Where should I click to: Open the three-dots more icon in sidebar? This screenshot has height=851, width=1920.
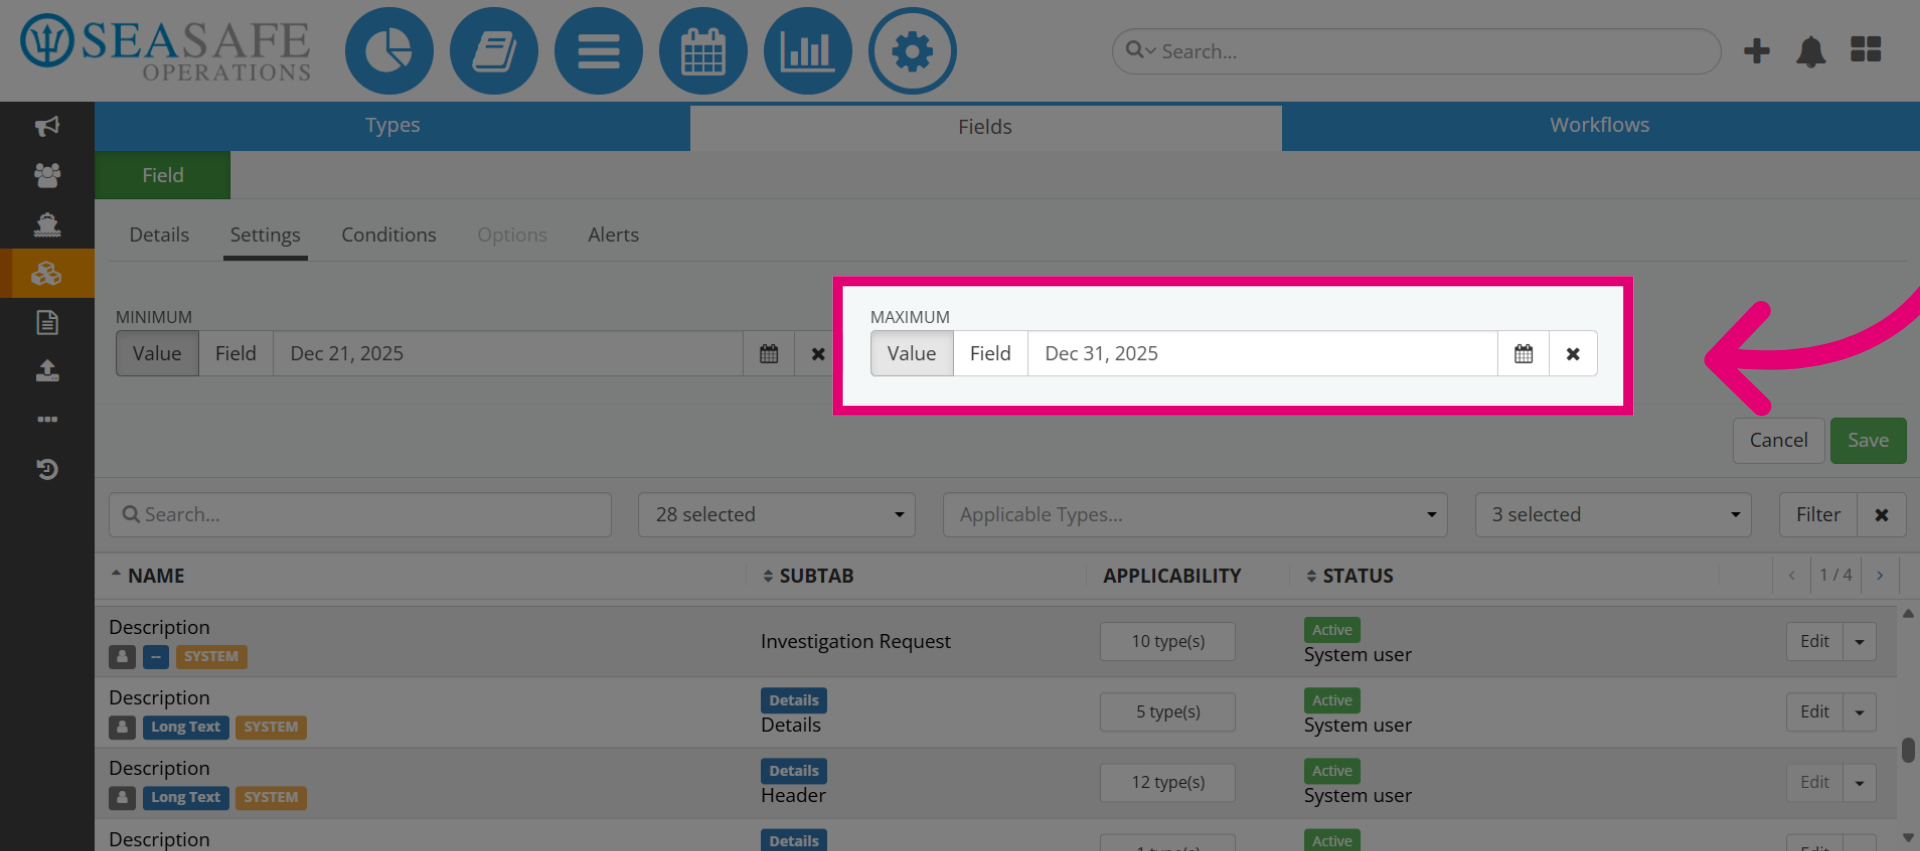(47, 419)
